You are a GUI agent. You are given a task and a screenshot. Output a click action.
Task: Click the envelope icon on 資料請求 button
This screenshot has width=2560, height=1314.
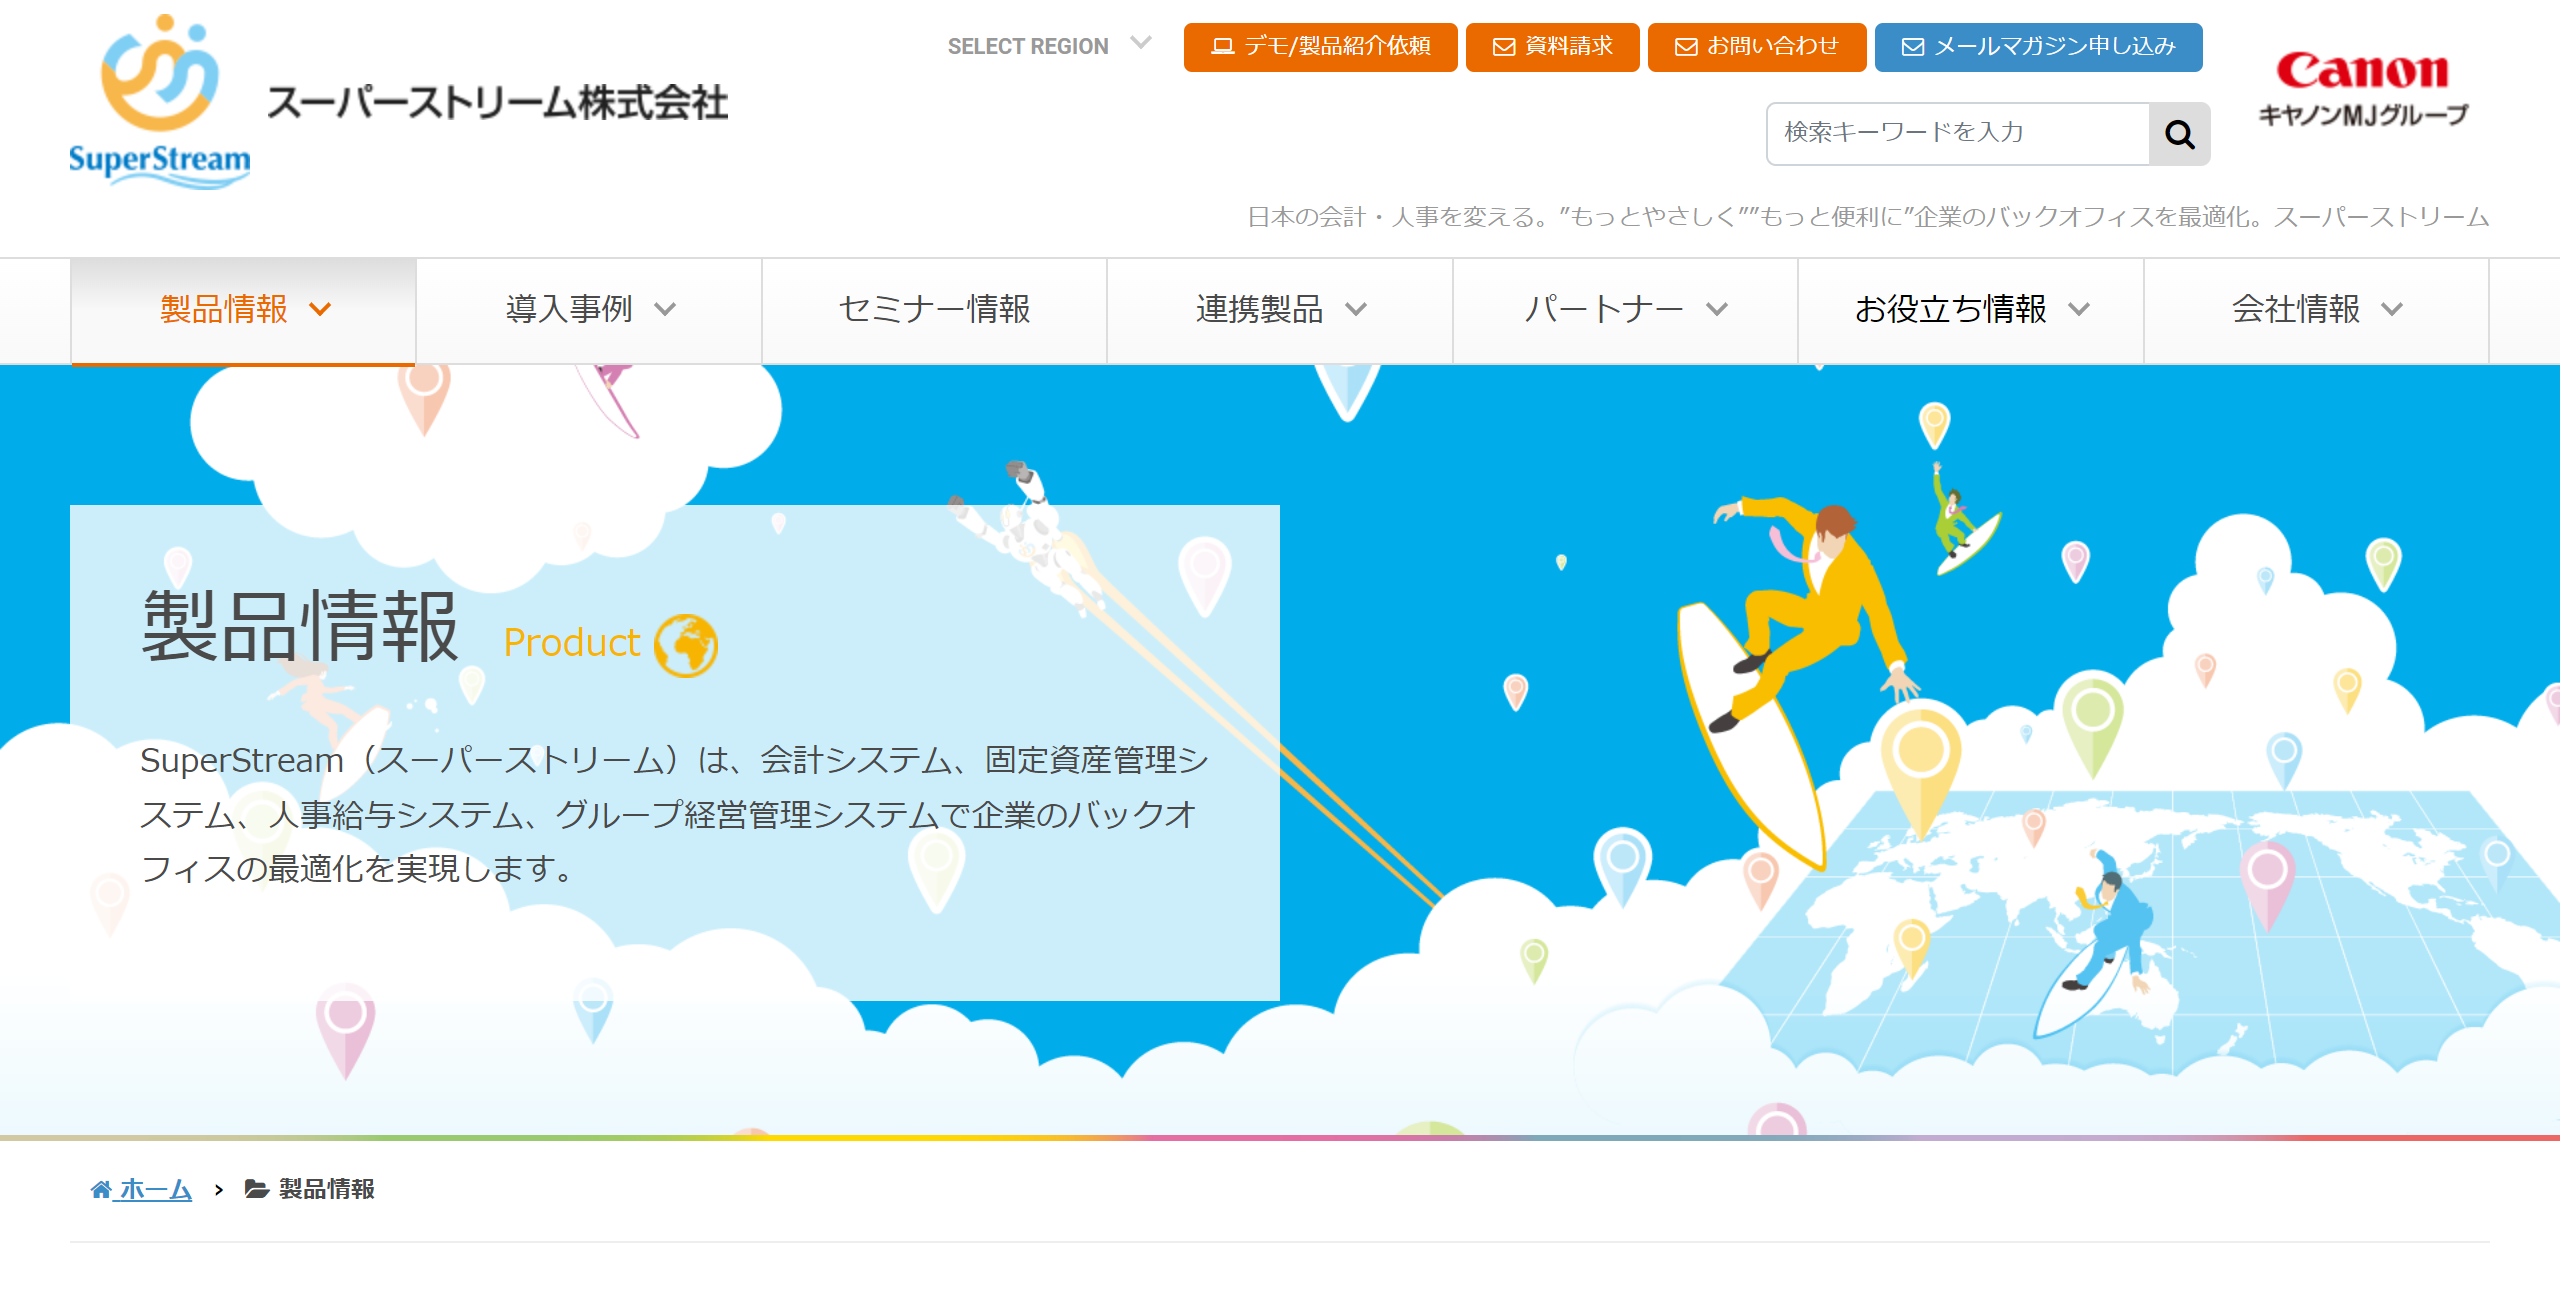click(x=1504, y=45)
